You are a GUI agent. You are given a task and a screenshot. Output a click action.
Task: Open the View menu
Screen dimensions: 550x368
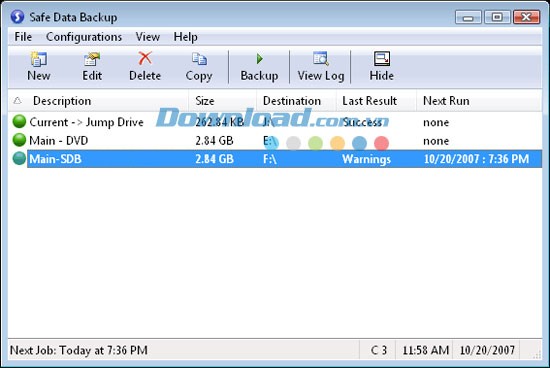point(148,37)
